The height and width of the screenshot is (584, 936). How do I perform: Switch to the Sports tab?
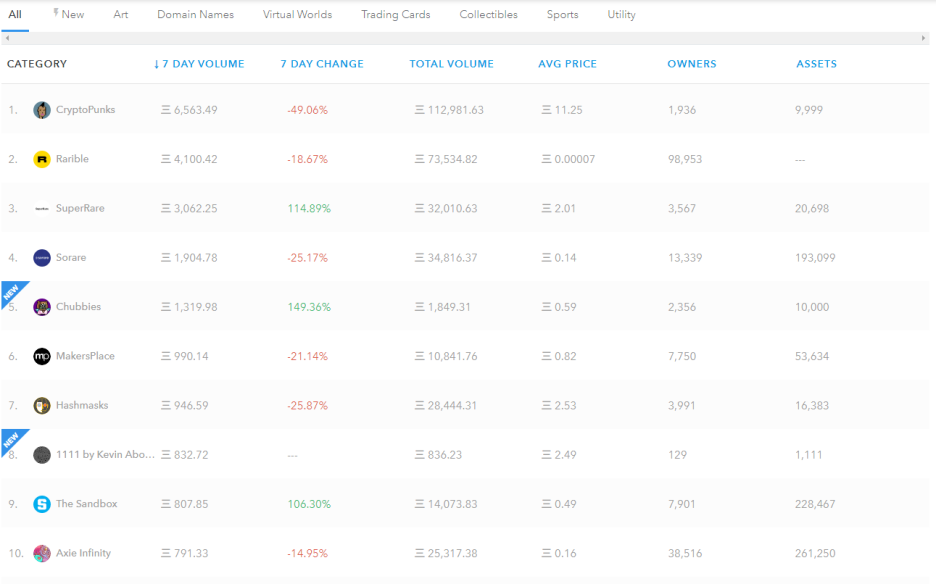[562, 14]
